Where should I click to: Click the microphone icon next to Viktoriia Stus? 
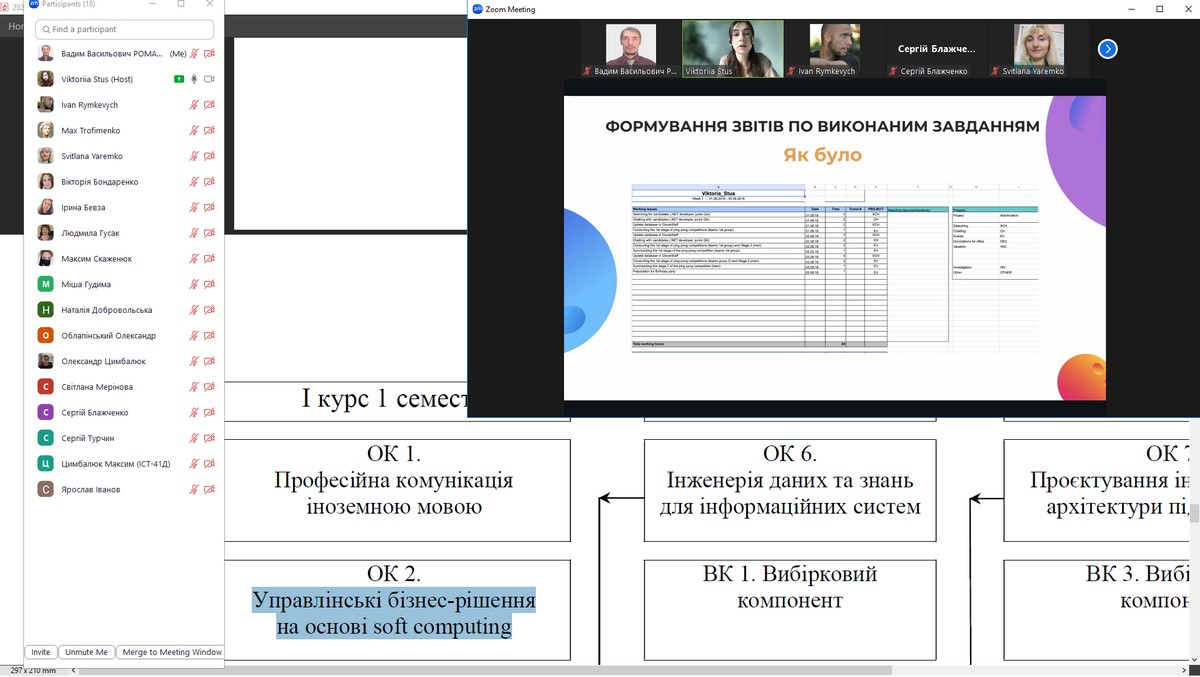coord(194,79)
